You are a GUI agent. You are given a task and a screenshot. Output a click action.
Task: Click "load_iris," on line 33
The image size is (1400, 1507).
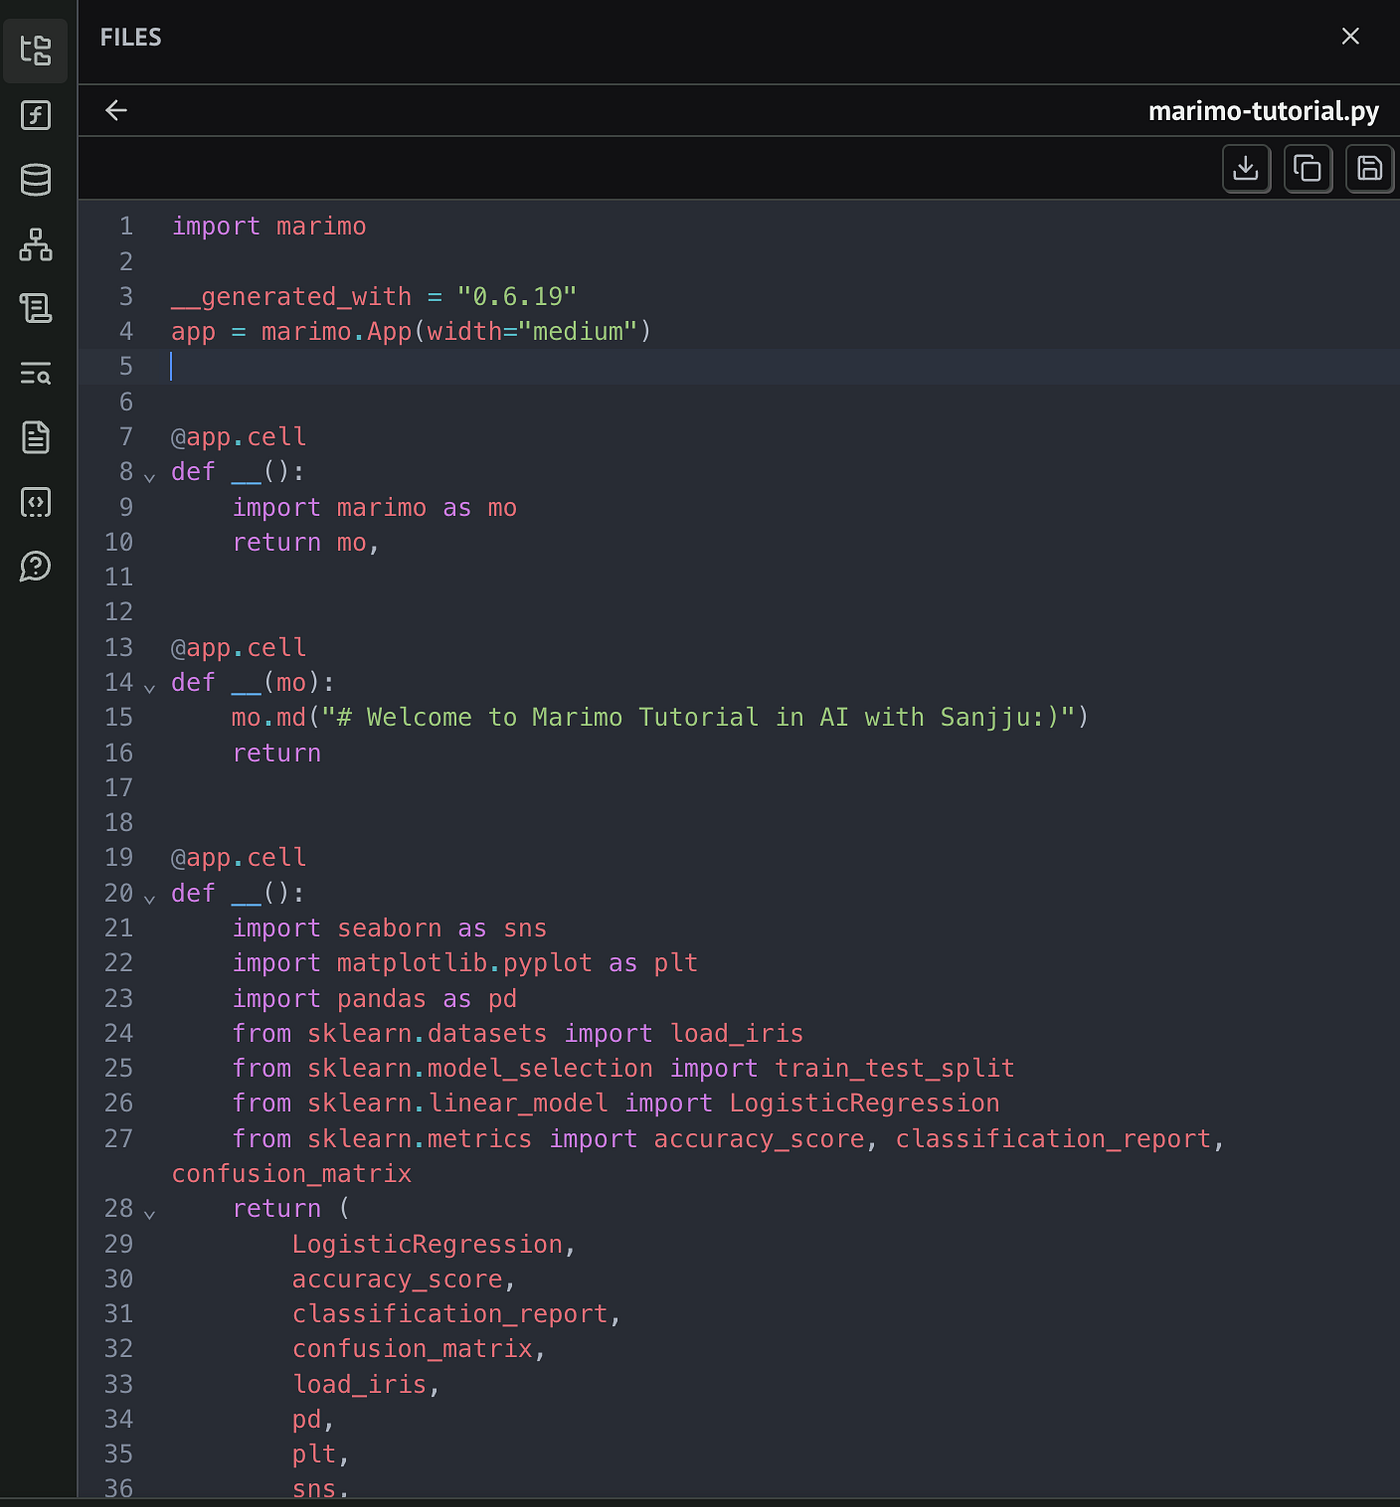click(x=366, y=1385)
